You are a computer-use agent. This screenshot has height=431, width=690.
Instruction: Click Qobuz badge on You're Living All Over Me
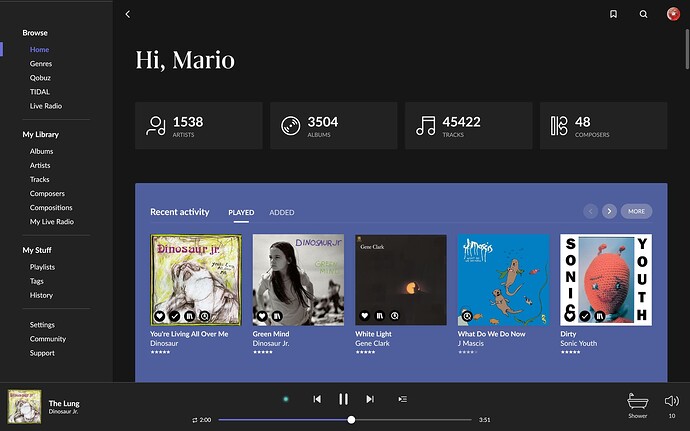tap(204, 316)
